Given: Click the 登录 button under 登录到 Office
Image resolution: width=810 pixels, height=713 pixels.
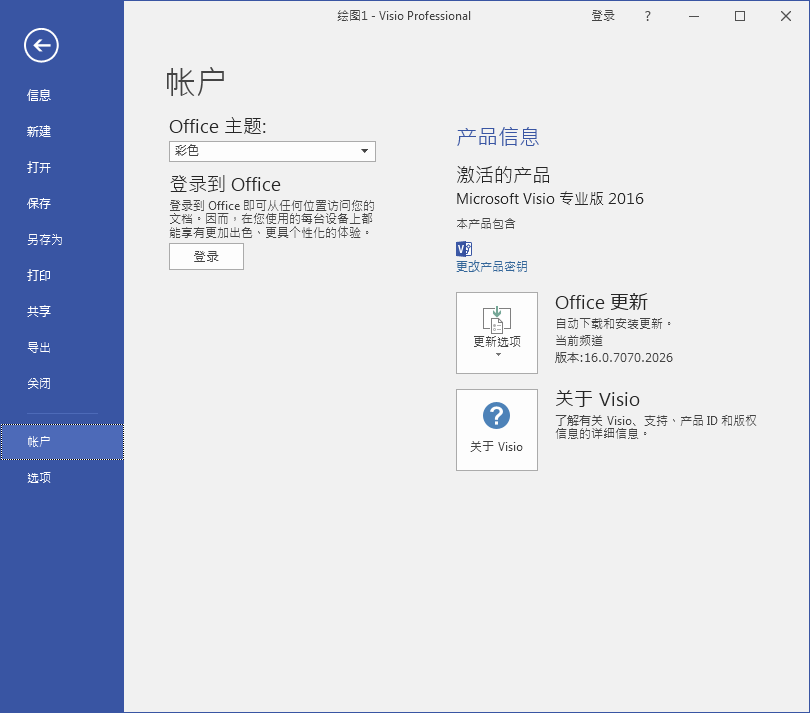Looking at the screenshot, I should point(206,256).
